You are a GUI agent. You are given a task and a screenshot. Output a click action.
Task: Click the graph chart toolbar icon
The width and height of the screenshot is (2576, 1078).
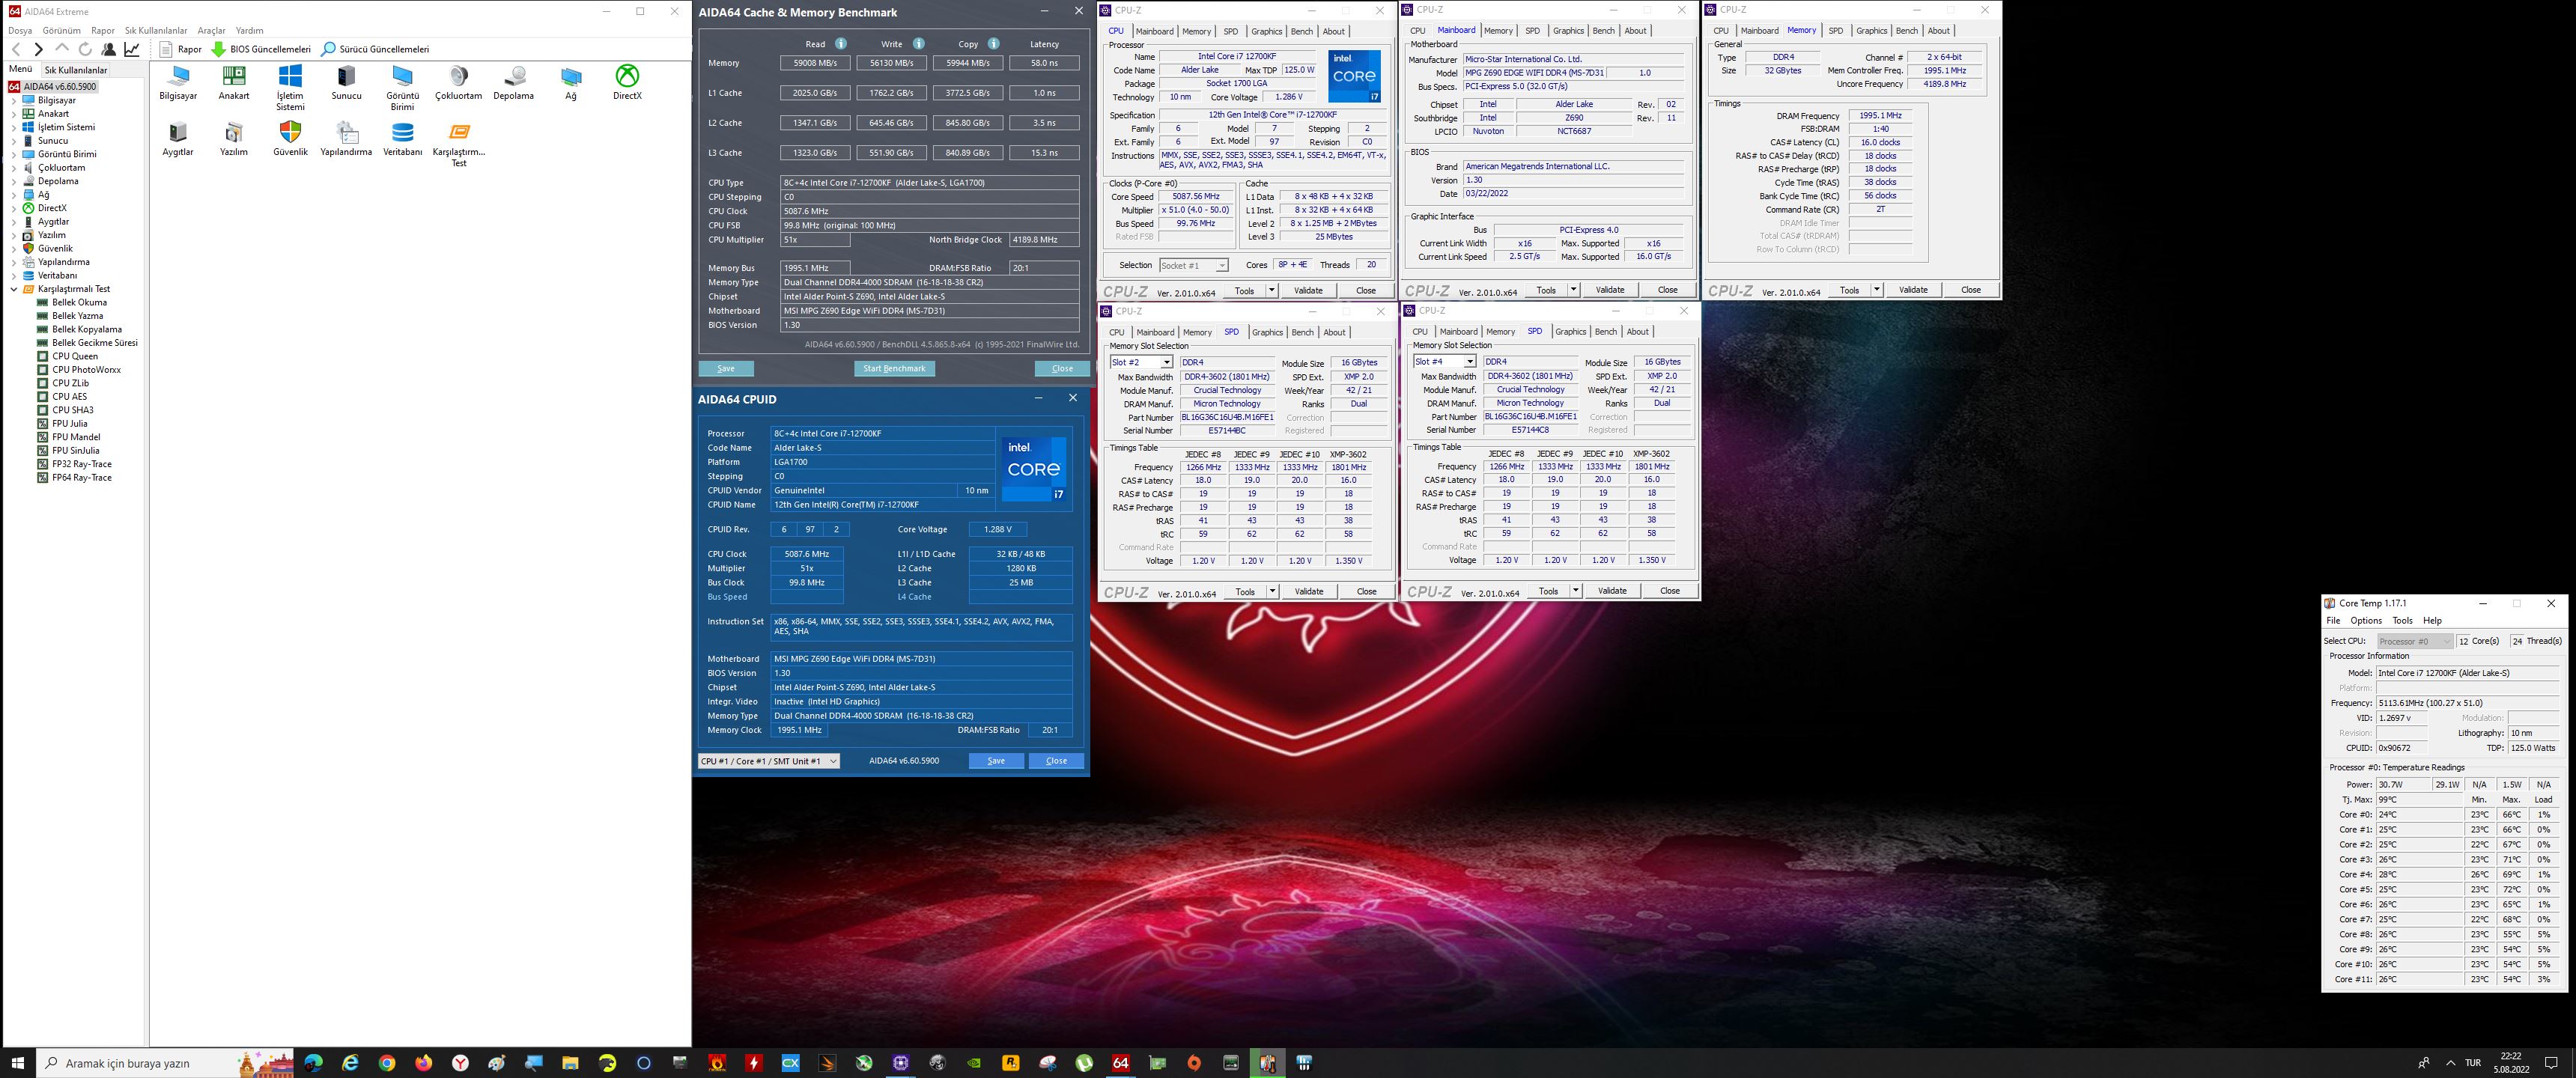131,49
